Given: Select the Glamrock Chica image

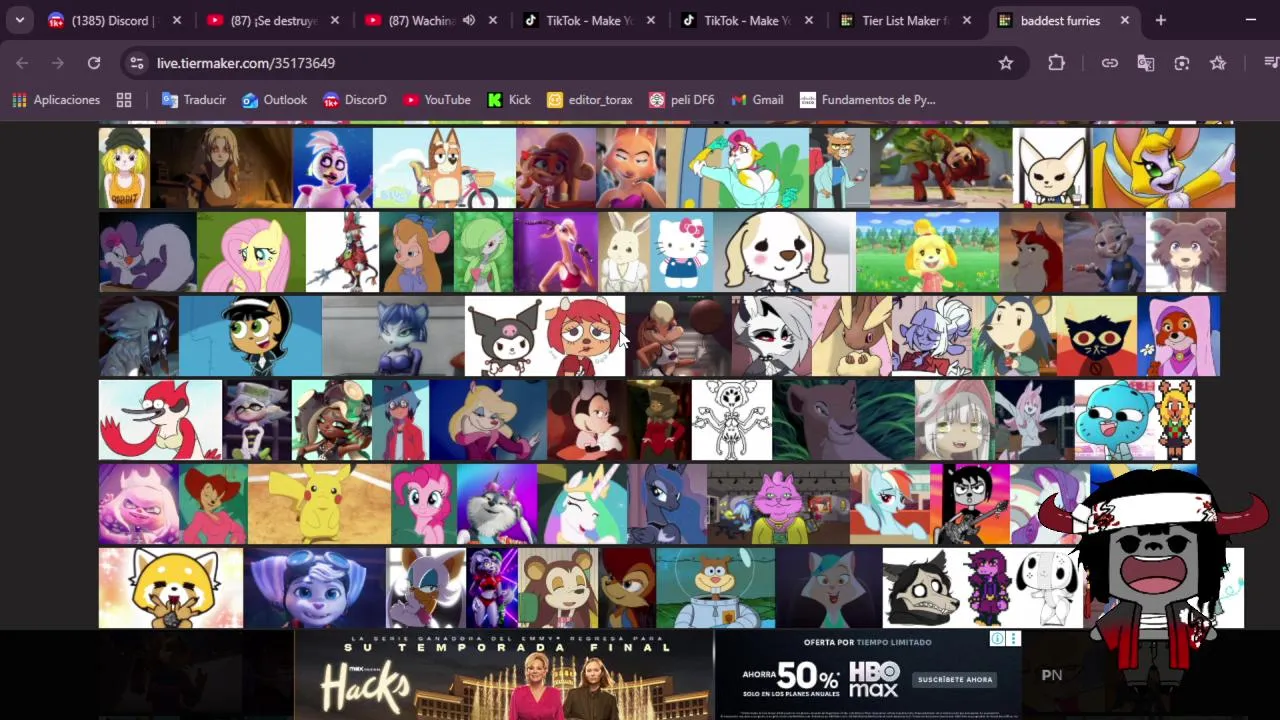Looking at the screenshot, I should coord(332,168).
